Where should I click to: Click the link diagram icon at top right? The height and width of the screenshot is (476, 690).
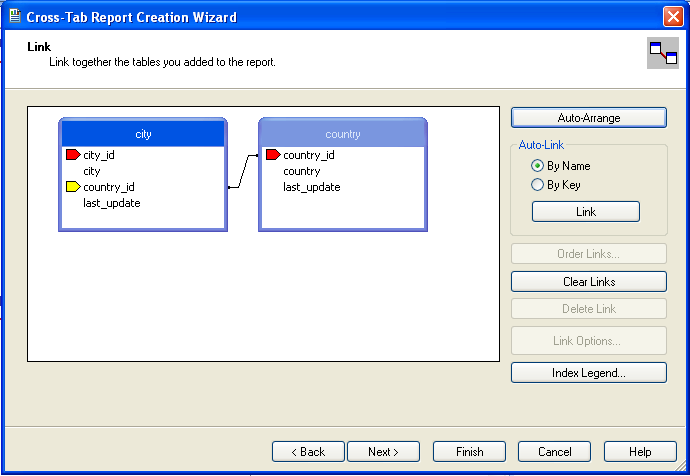(662, 53)
